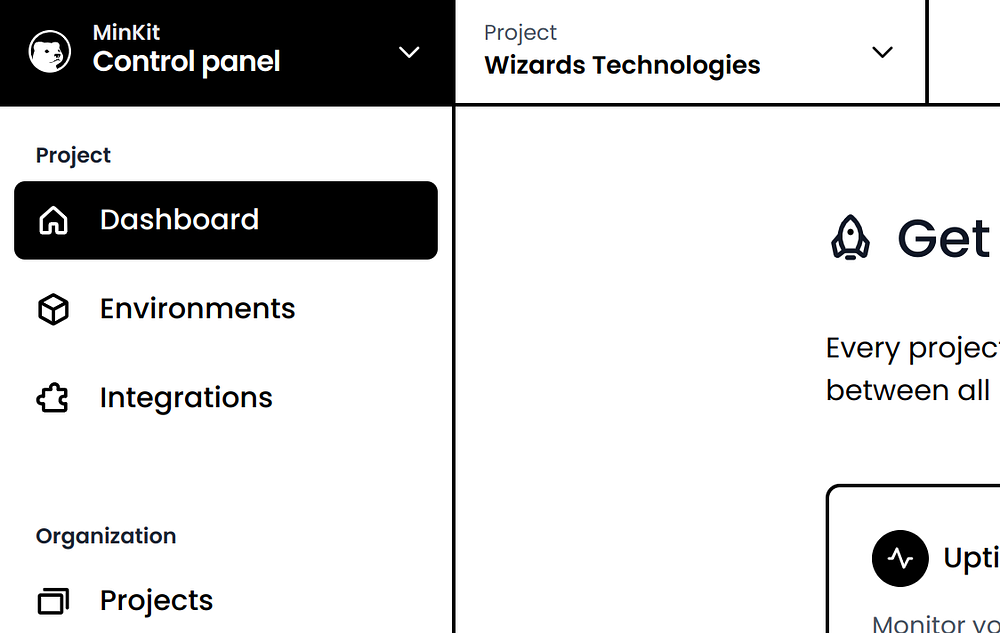Click the Get started heading text

point(944,238)
